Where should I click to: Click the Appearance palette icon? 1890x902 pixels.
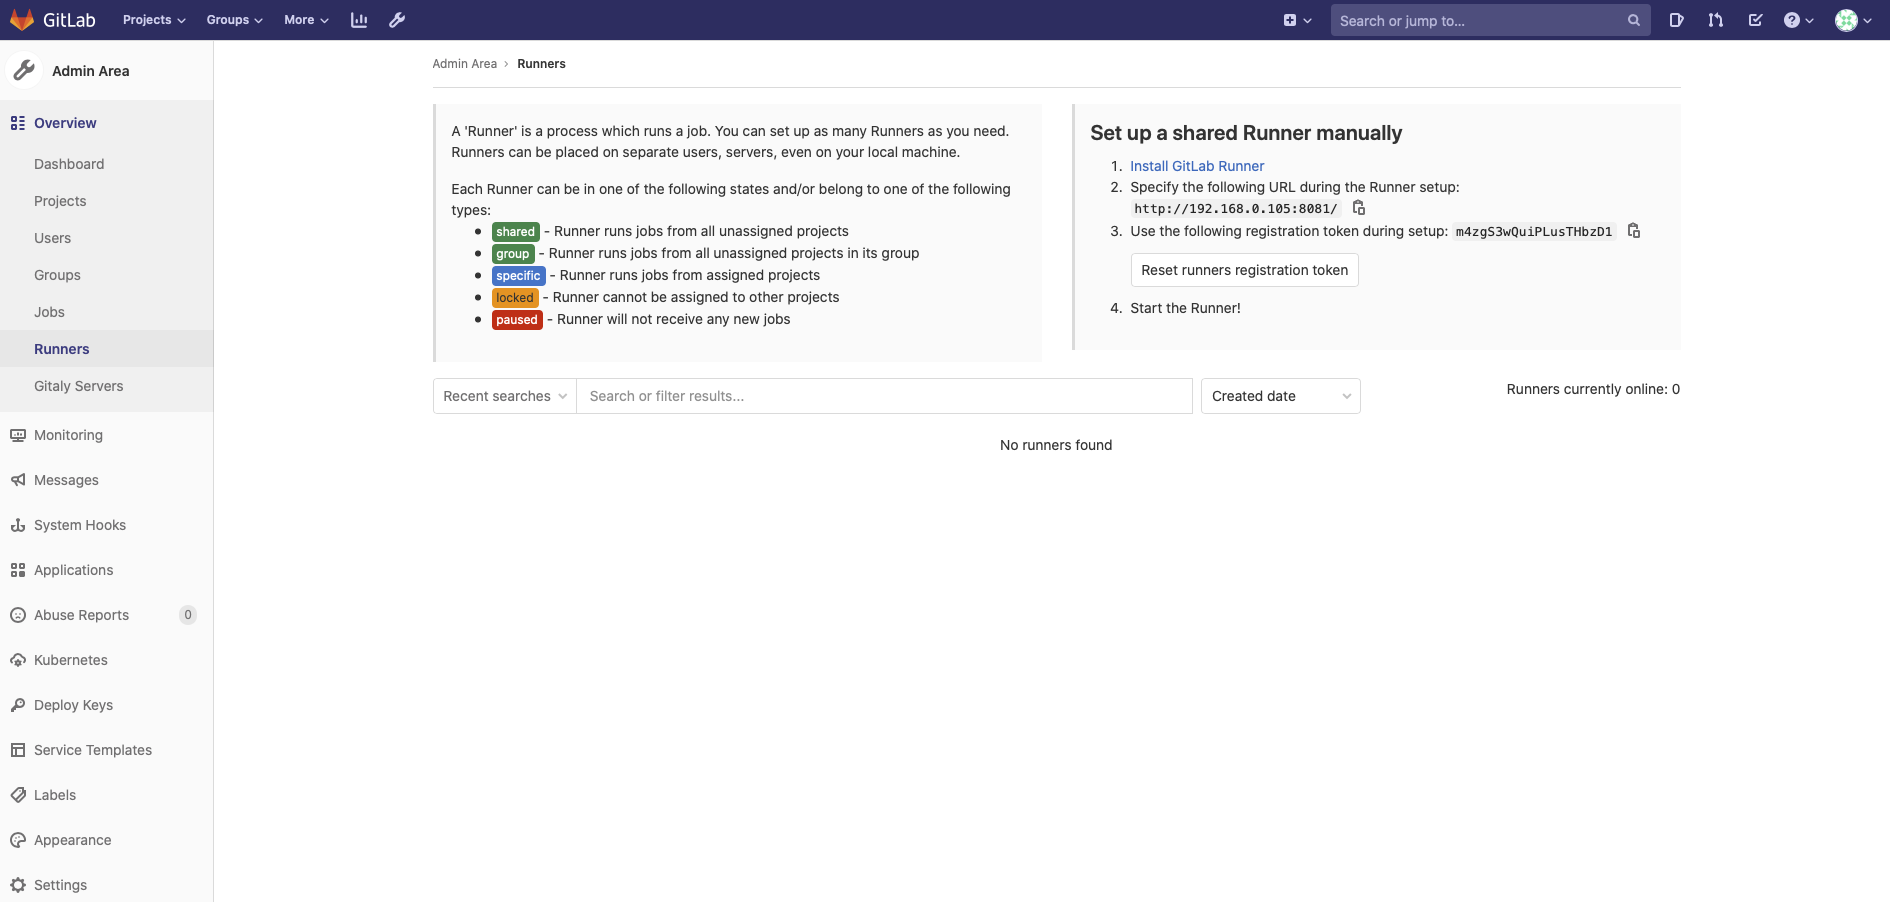pos(18,840)
